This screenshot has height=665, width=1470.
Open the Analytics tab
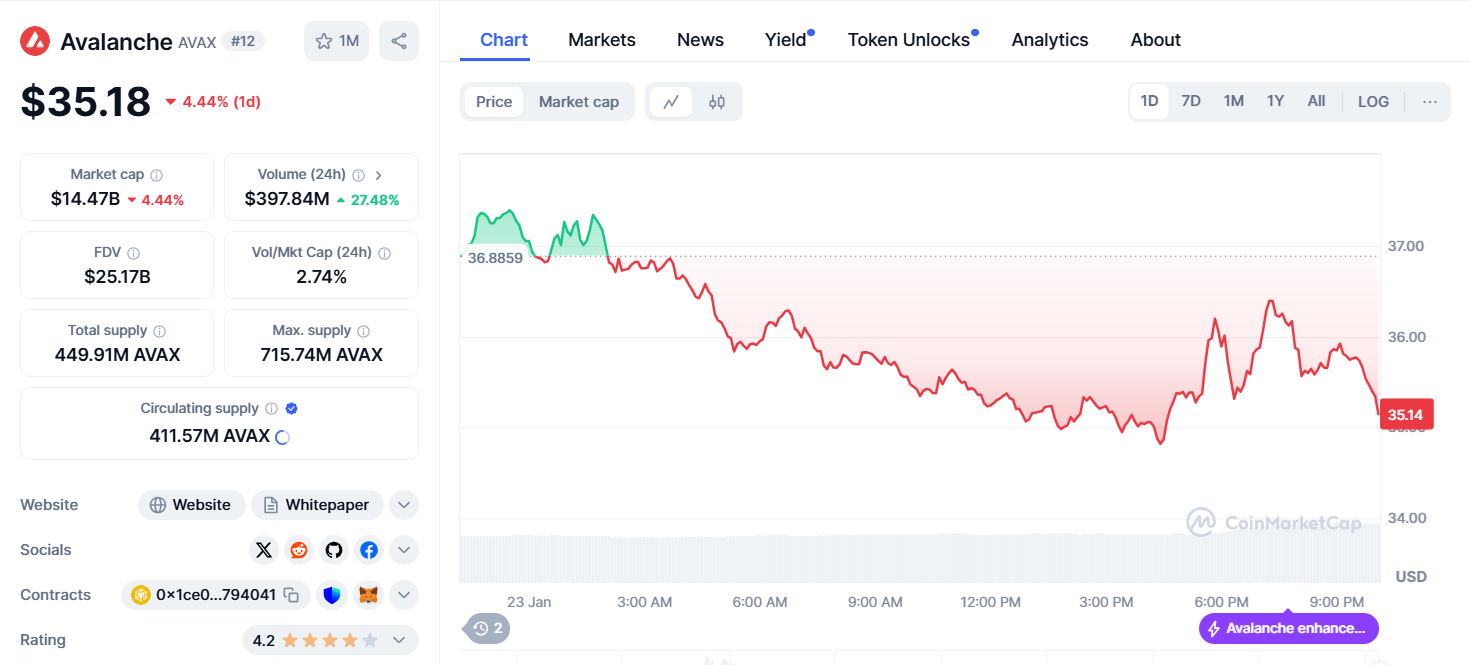click(1050, 40)
